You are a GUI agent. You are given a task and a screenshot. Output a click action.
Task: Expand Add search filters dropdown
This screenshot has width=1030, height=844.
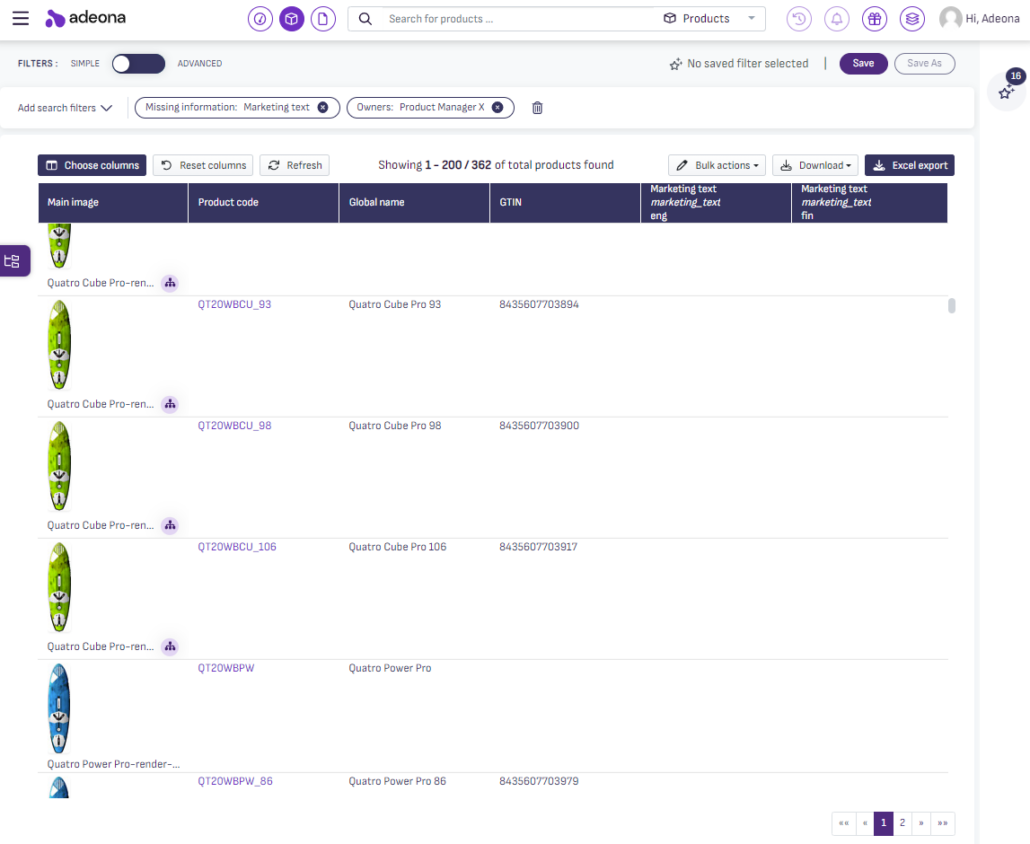[x=65, y=108]
